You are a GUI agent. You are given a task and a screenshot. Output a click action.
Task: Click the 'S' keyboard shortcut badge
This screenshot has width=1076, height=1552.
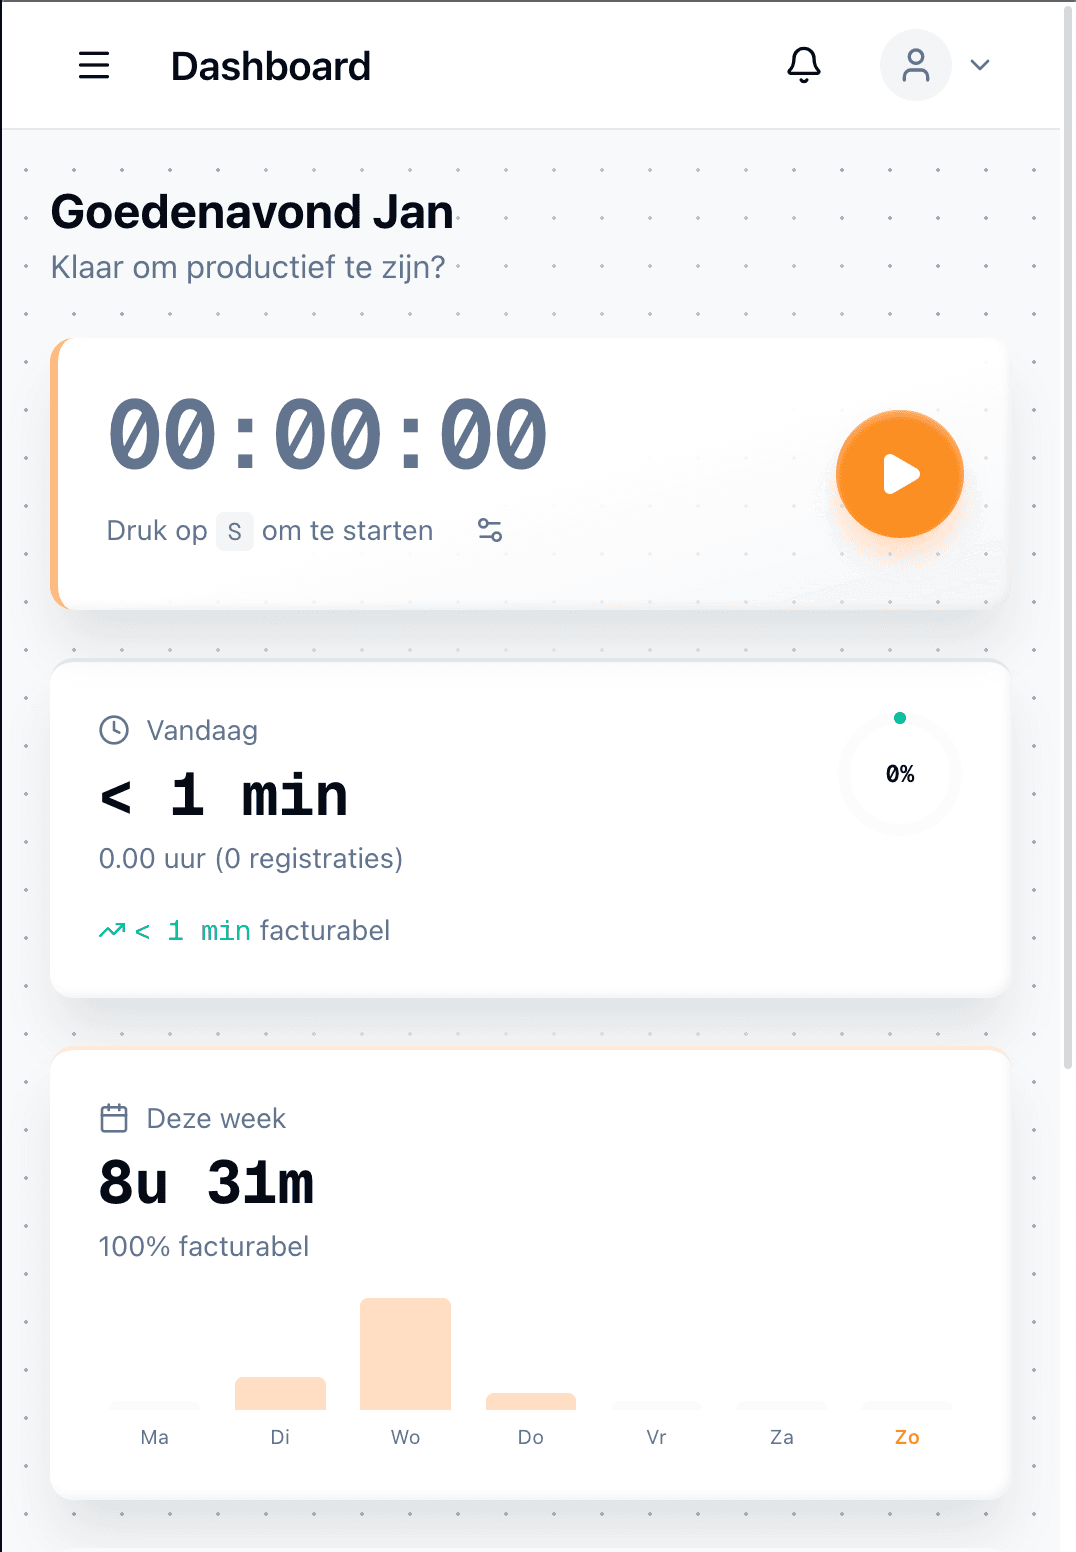[x=234, y=531]
